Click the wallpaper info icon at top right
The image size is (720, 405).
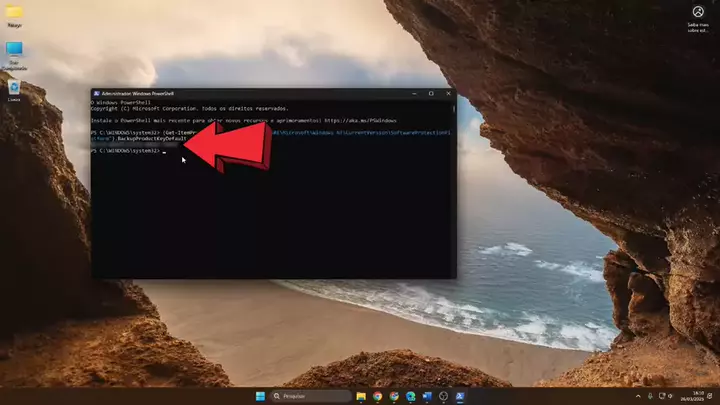(698, 12)
